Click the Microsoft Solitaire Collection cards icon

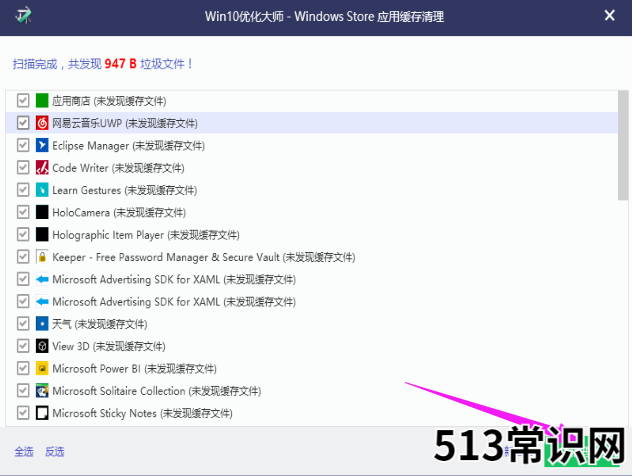(42, 390)
